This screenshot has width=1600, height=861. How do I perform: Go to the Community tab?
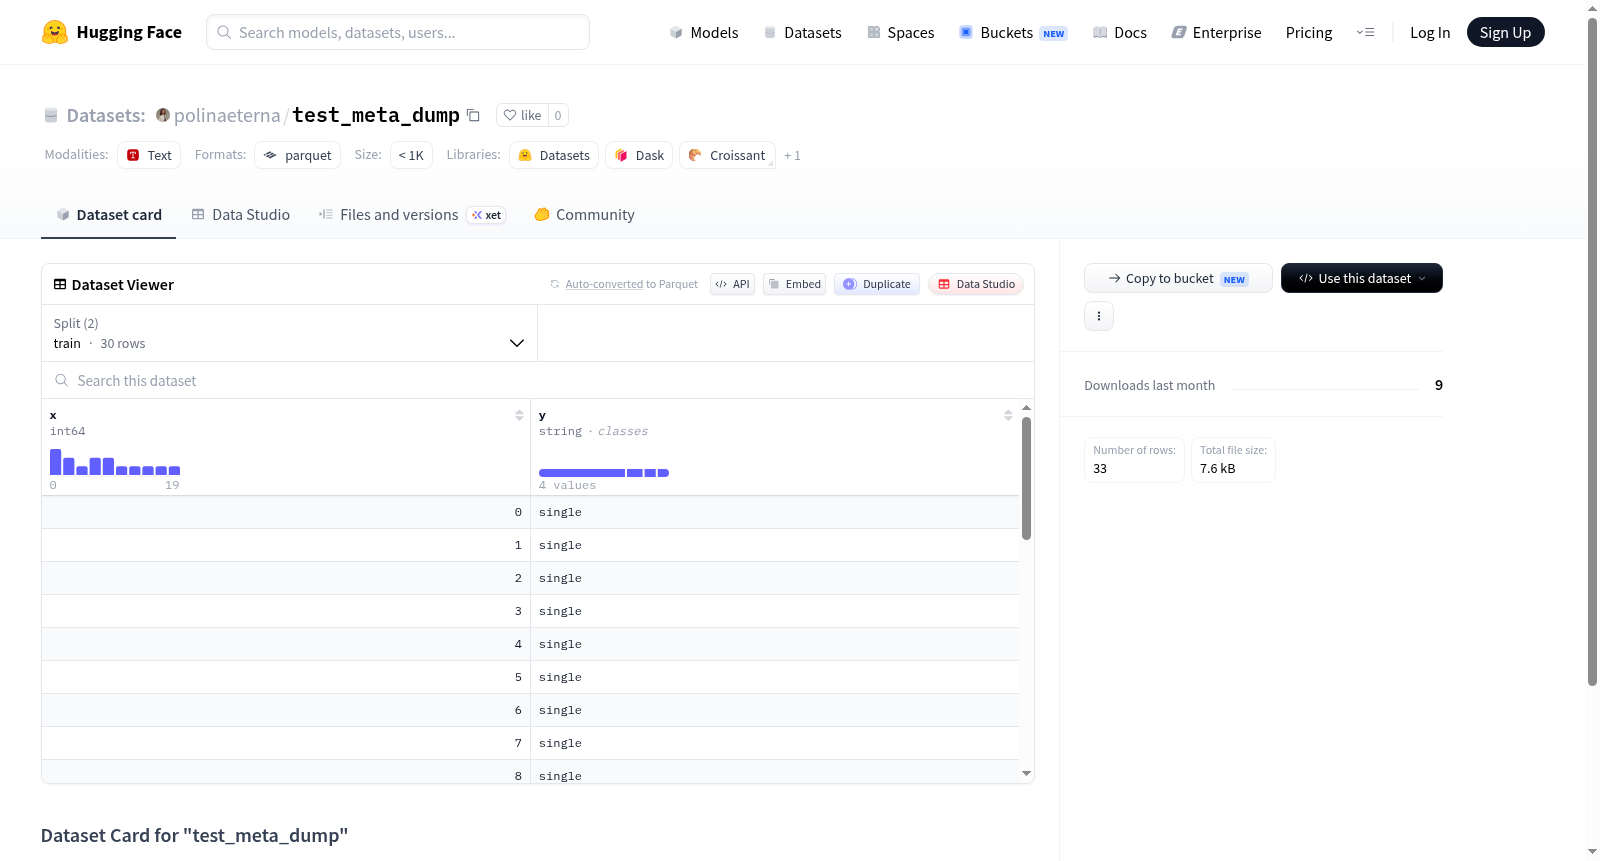coord(584,215)
